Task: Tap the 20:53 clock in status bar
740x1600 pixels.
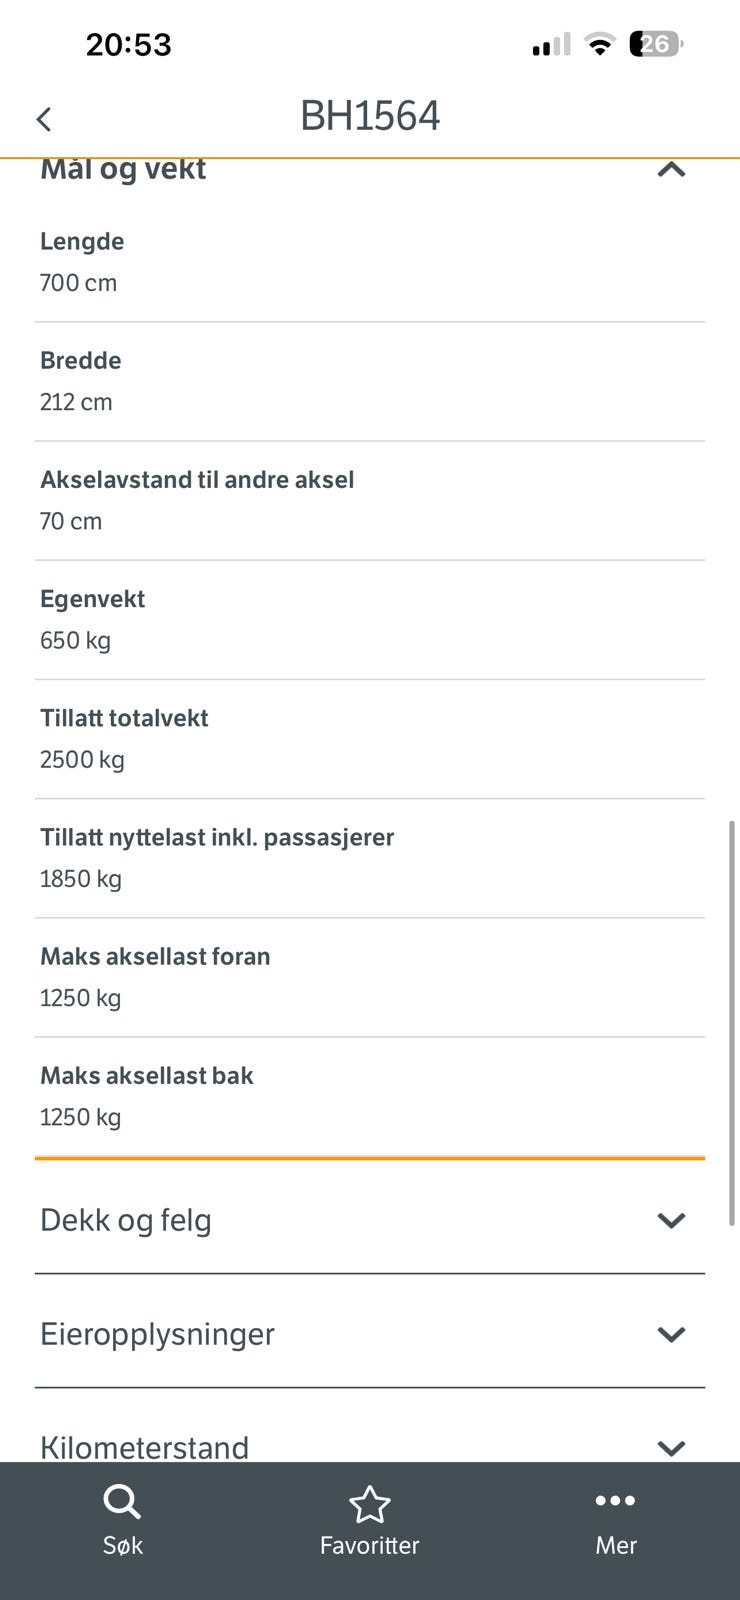Action: (129, 45)
